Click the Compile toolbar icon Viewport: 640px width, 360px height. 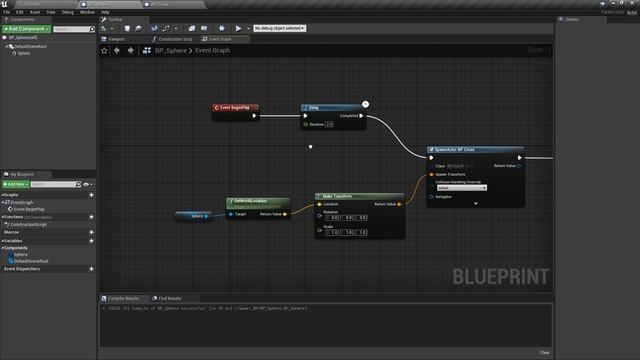point(104,29)
